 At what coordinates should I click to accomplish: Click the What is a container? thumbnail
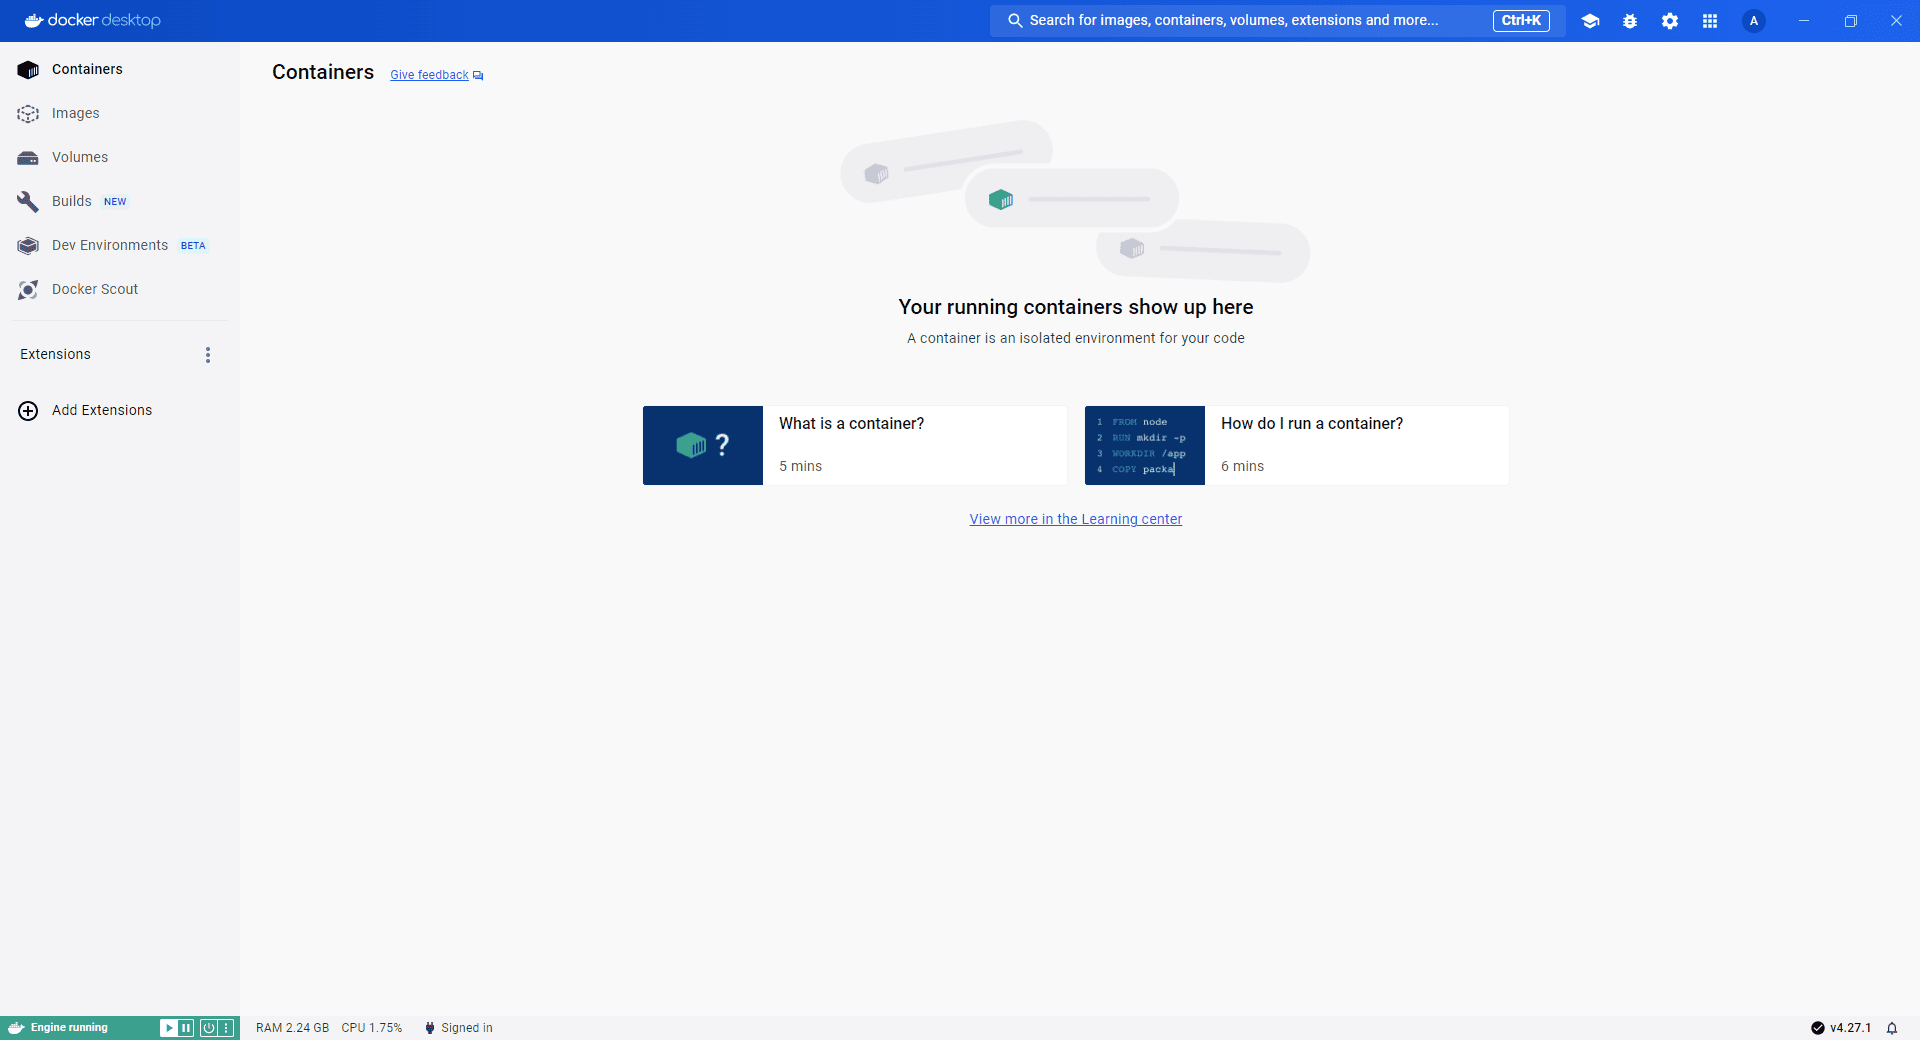coord(703,445)
